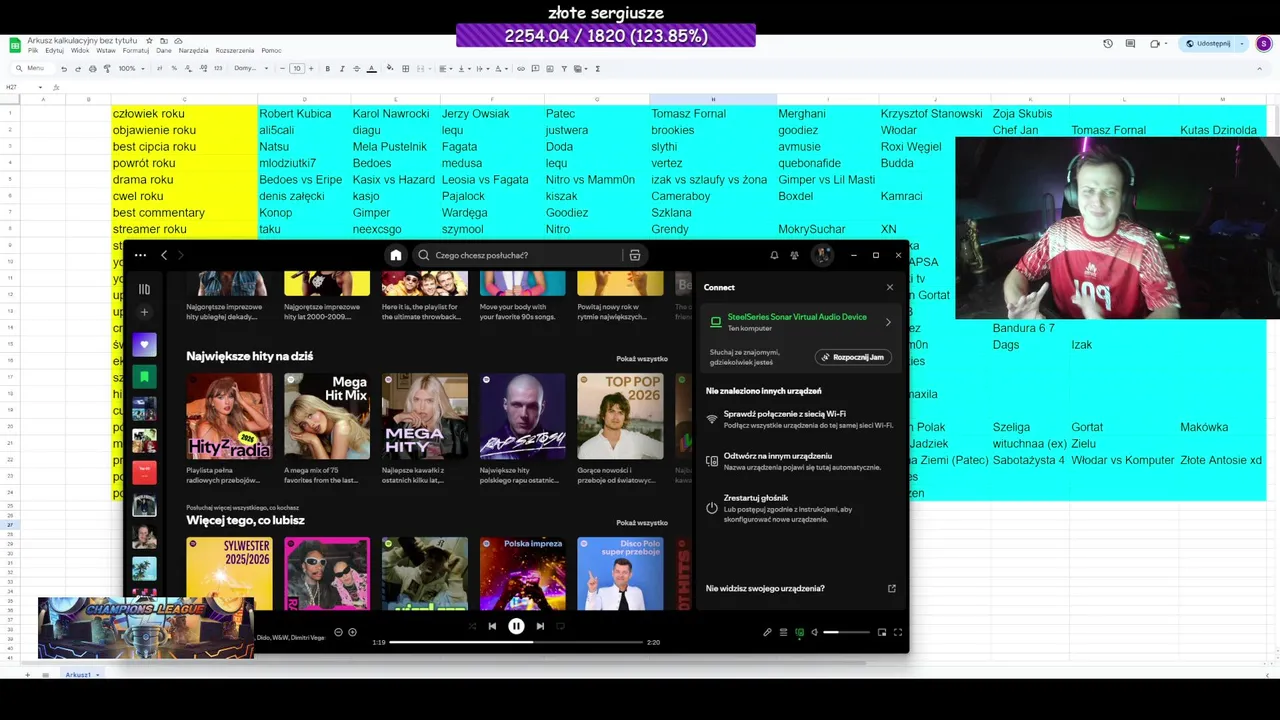Open Arkusz1 sheet tab arrow

click(98, 675)
